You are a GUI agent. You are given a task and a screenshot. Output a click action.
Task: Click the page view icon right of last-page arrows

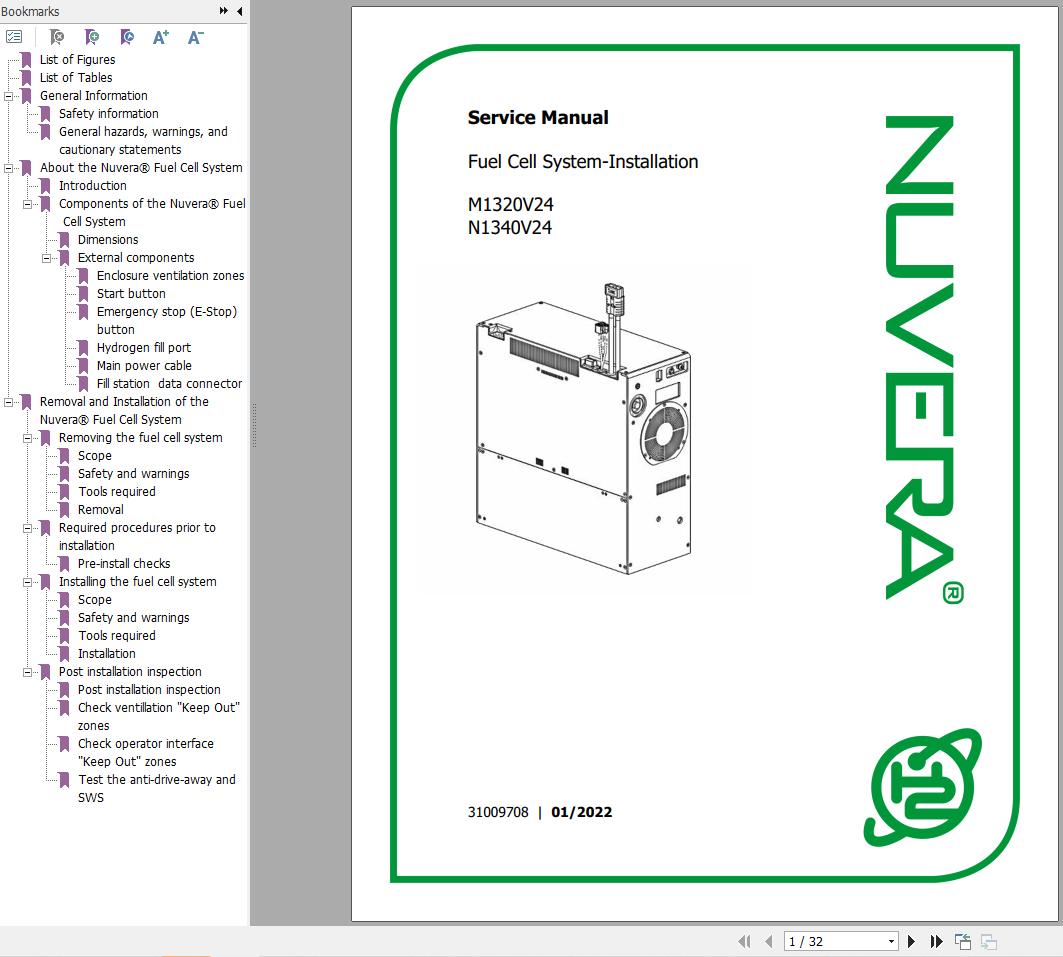point(963,941)
